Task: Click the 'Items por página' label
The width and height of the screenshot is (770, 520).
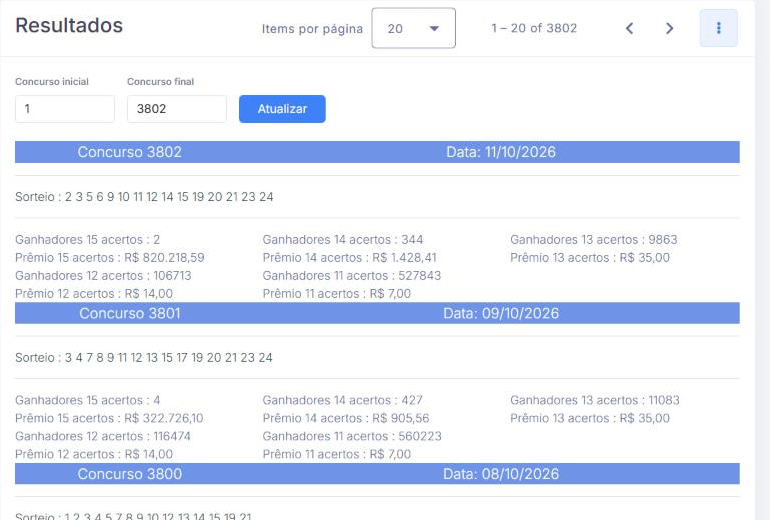Action: click(312, 28)
